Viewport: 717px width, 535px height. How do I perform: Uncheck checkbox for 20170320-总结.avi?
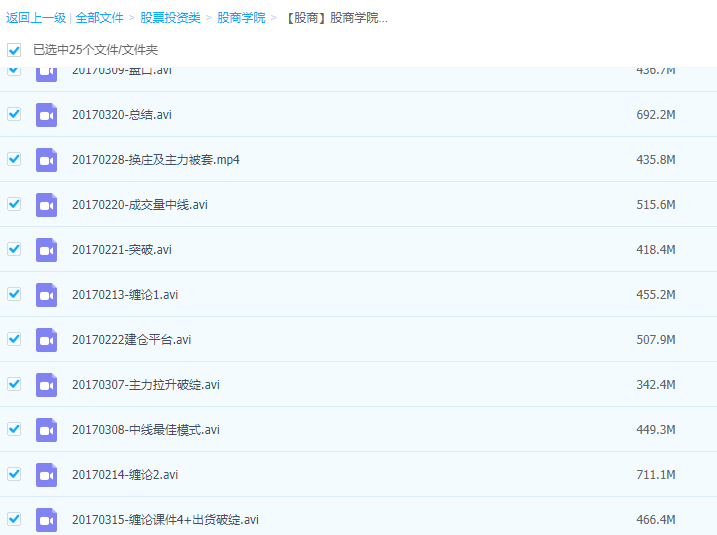[14, 114]
